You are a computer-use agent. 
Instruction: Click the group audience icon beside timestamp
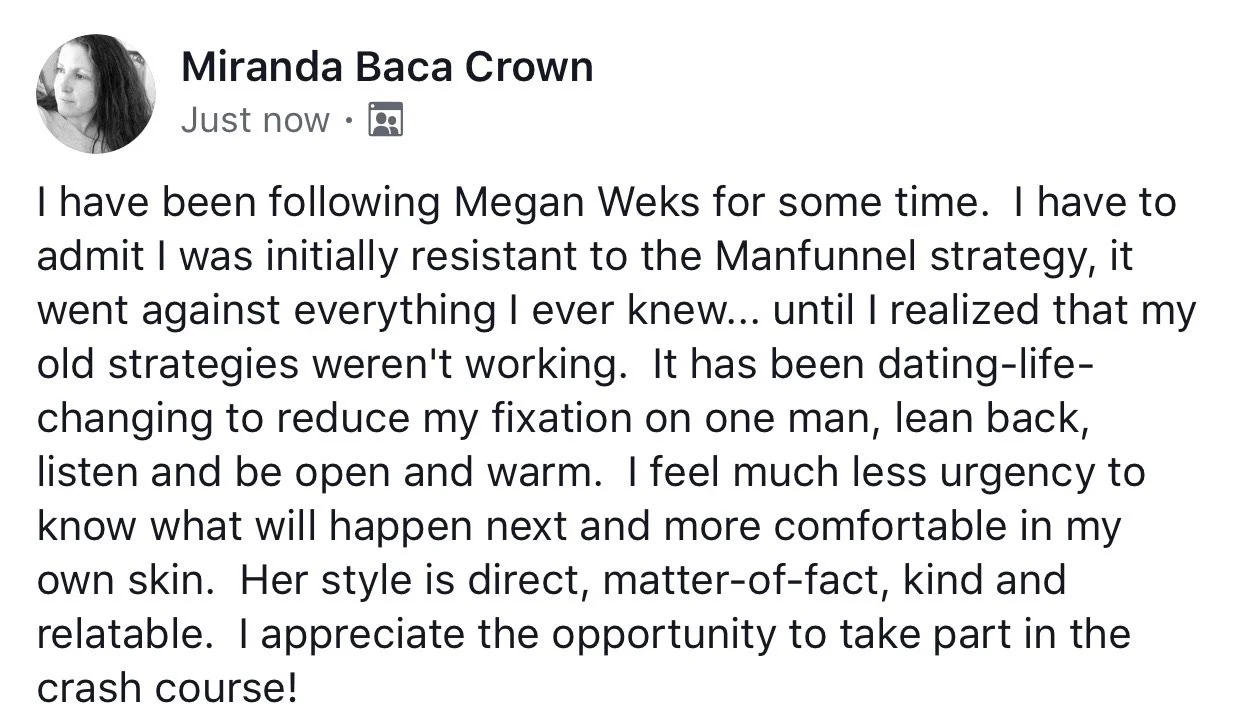386,120
